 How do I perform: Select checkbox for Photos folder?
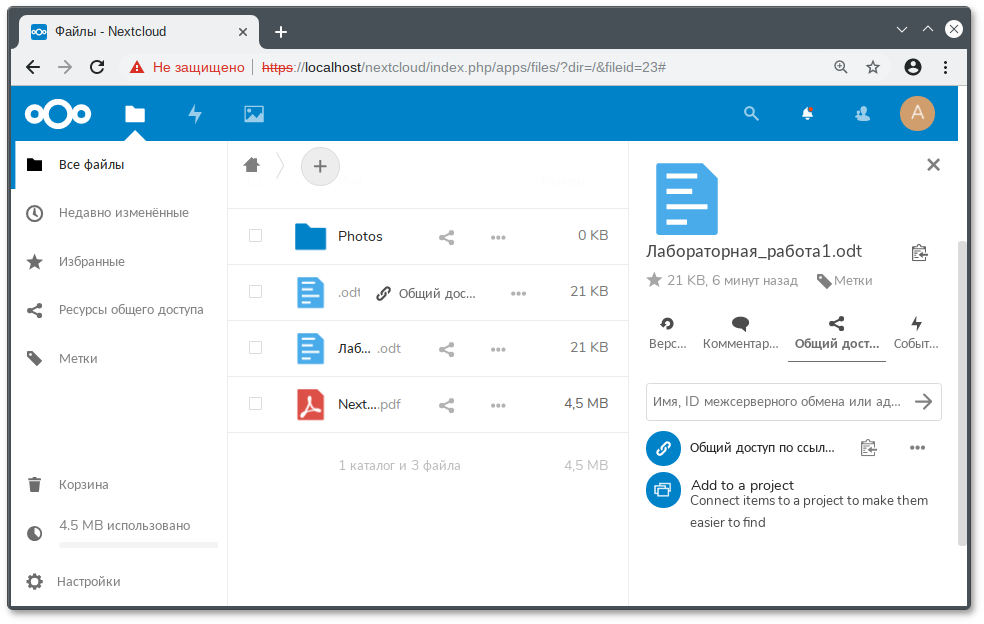click(255, 235)
